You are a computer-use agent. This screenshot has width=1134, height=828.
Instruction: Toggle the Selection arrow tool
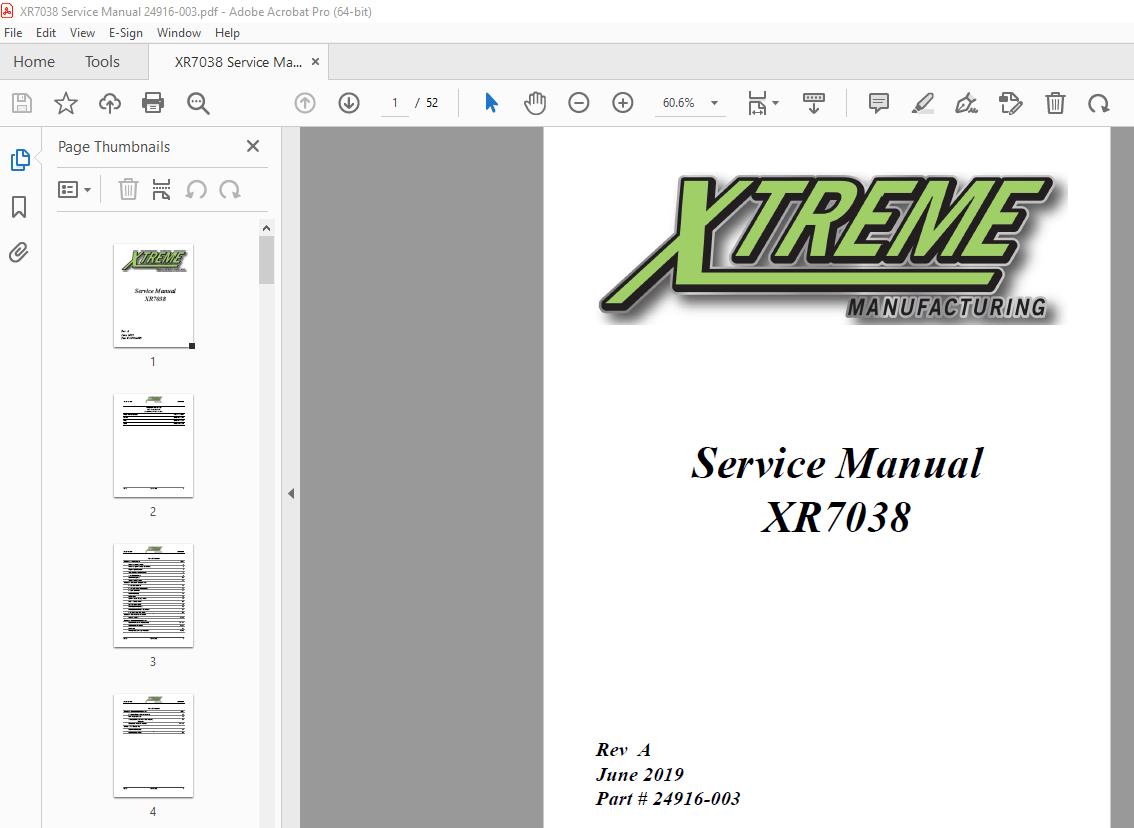click(491, 102)
